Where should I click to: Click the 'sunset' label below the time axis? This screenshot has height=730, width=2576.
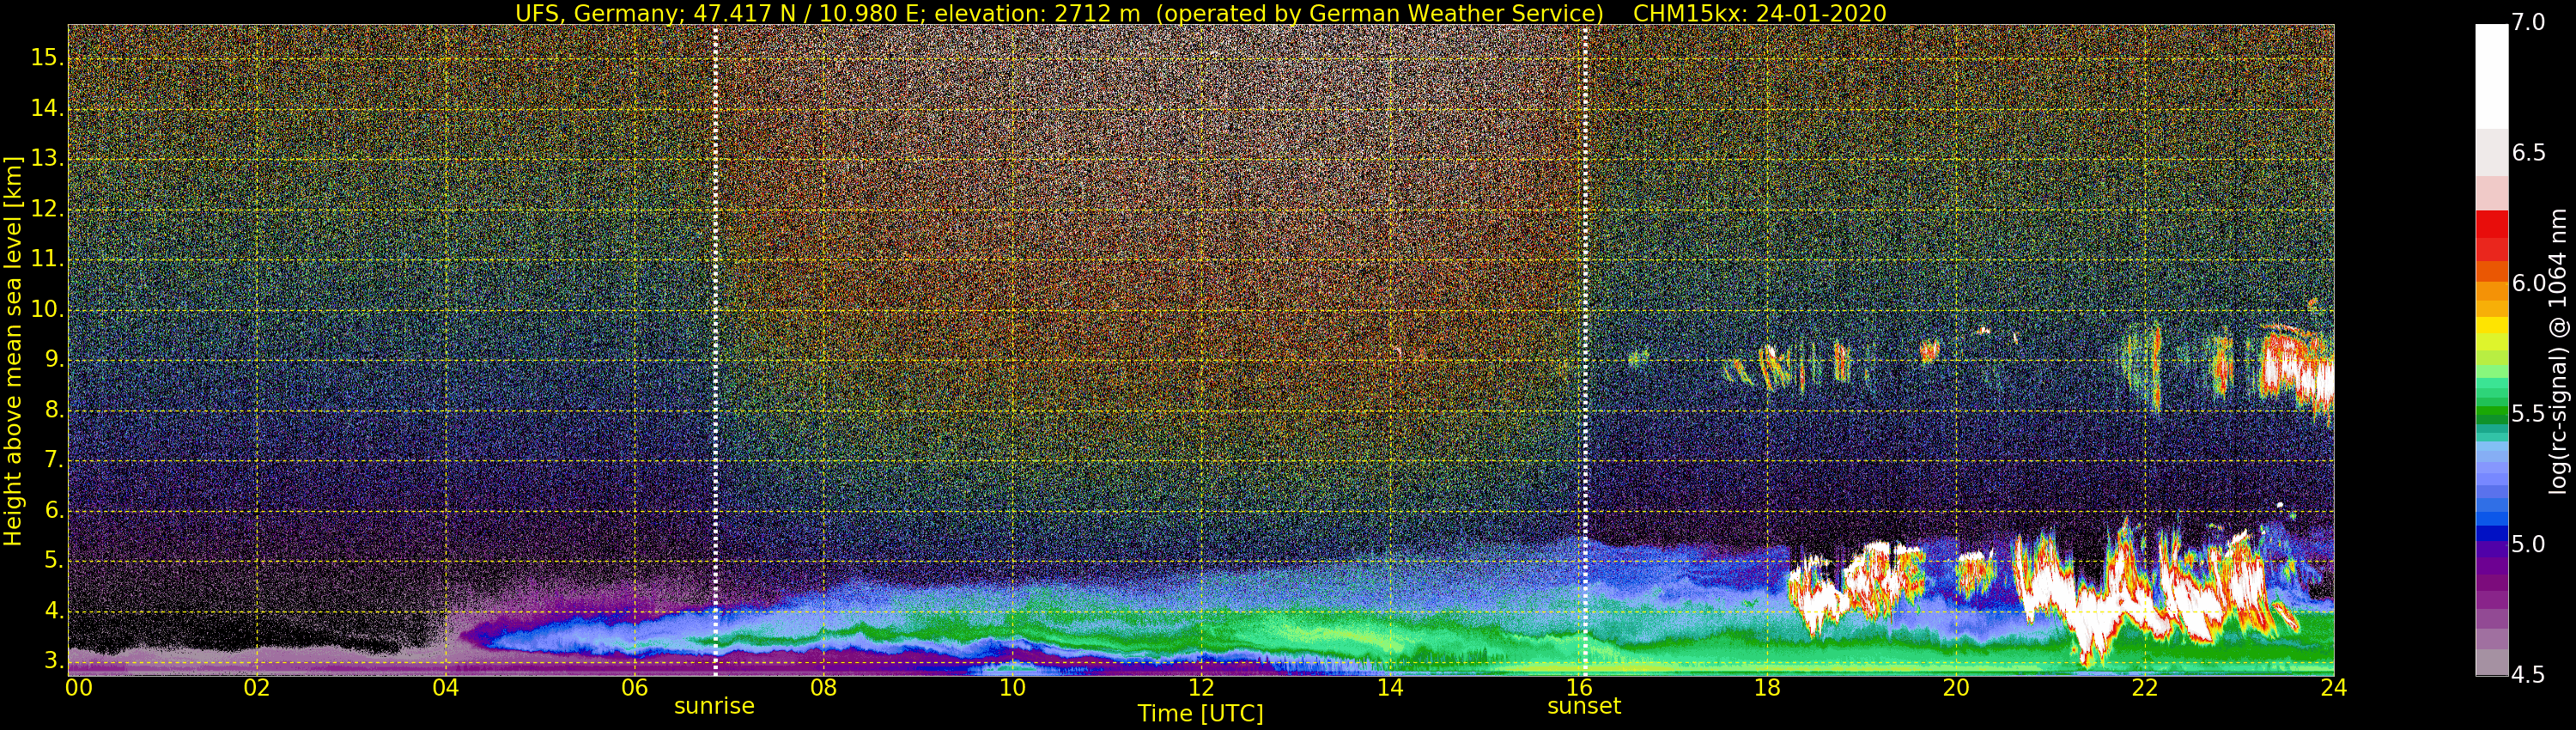1584,706
